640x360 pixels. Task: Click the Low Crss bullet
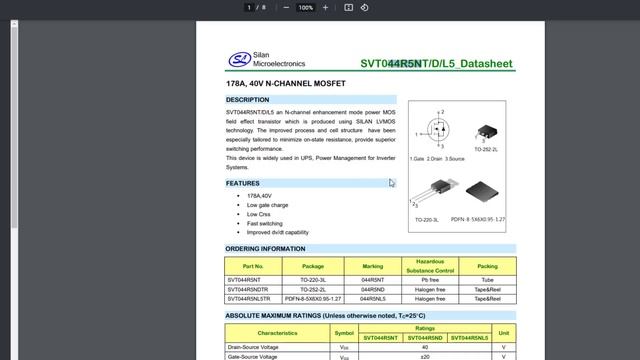pyautogui.click(x=258, y=214)
